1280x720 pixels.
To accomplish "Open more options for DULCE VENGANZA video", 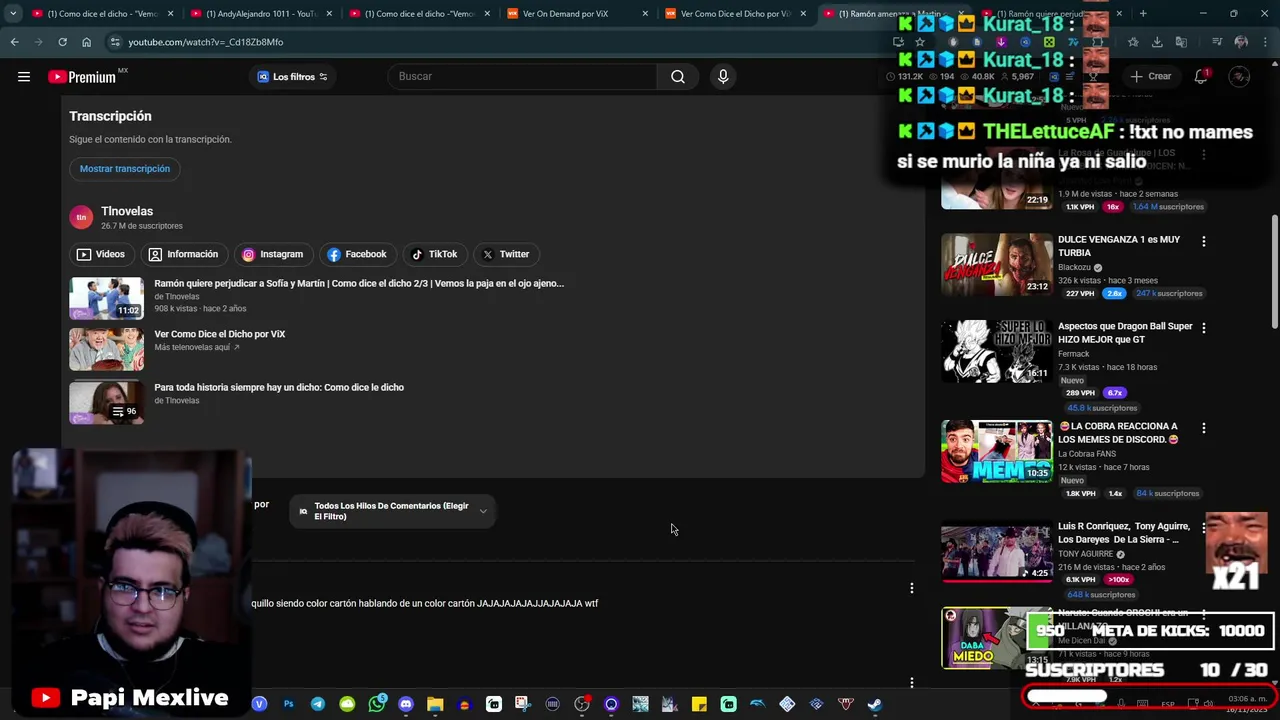I will coord(1204,241).
